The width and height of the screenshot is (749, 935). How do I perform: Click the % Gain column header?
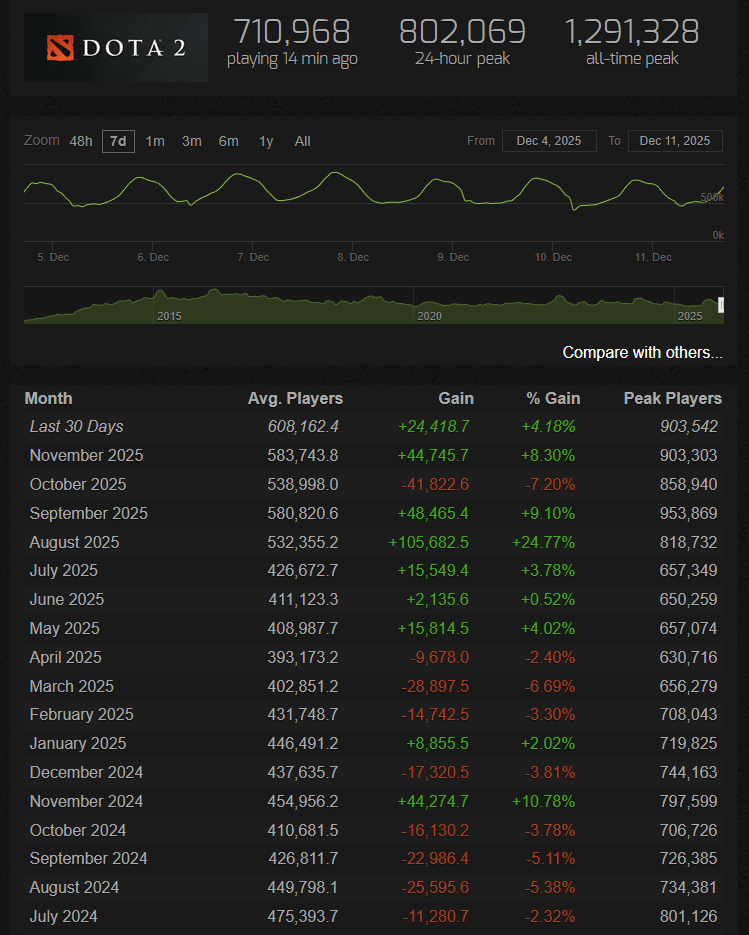click(553, 398)
